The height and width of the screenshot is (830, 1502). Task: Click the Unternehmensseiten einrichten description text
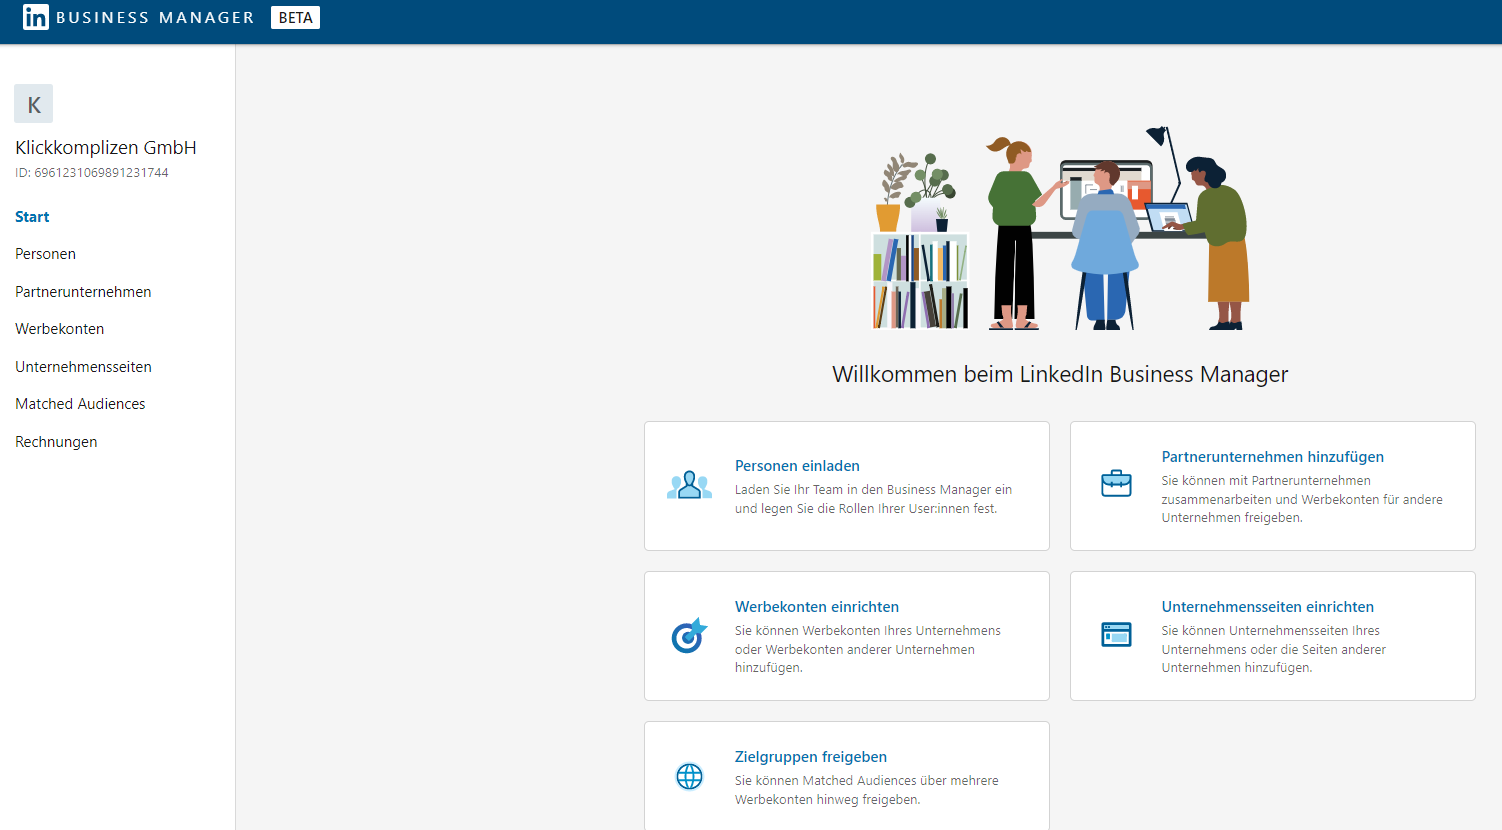[x=1274, y=649]
